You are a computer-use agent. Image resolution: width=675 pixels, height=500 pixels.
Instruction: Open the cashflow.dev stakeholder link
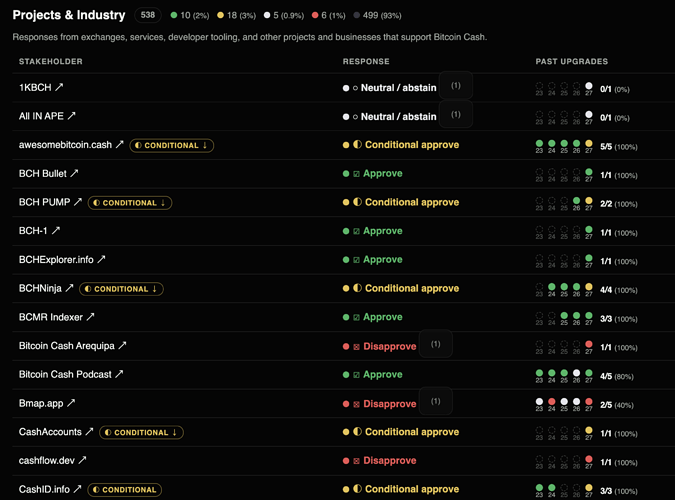[47, 460]
